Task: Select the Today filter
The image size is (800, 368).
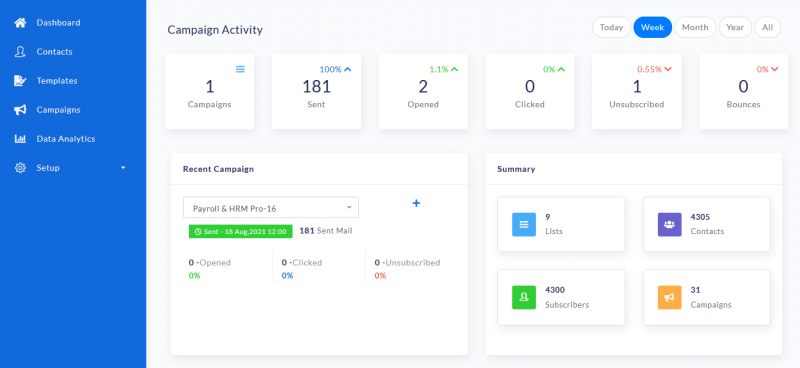Action: click(611, 28)
